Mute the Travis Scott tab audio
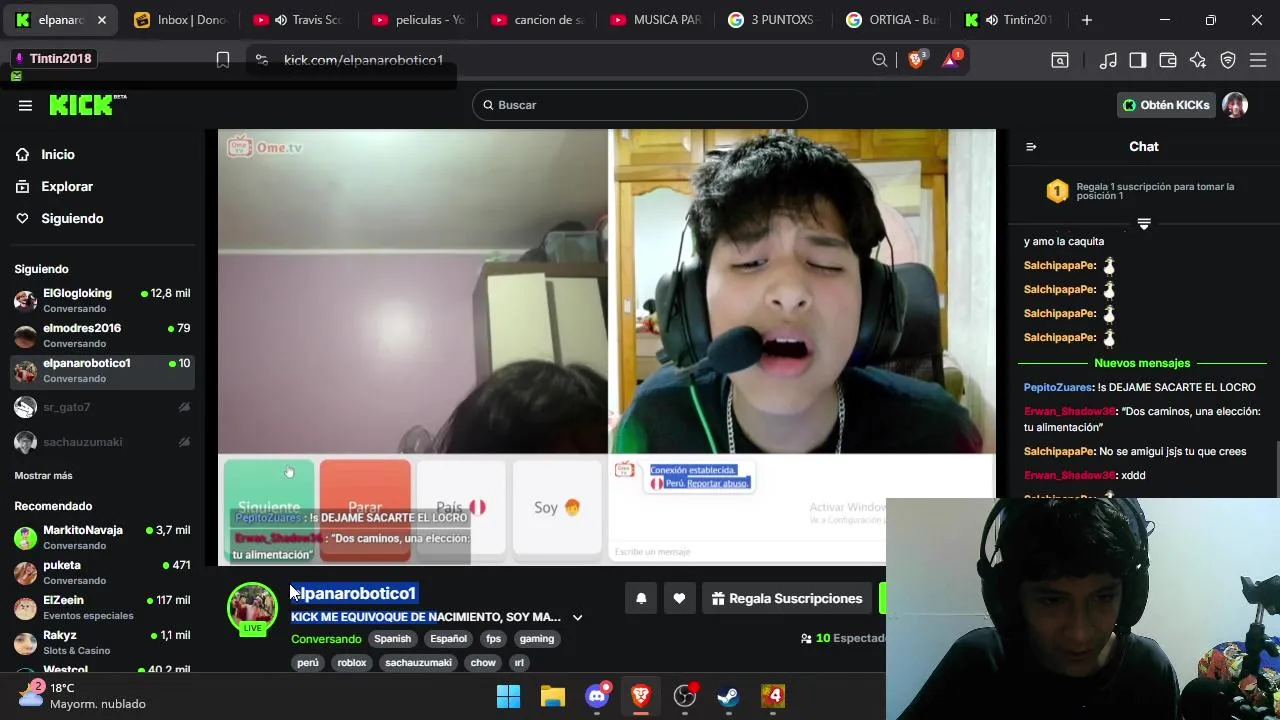 point(280,20)
